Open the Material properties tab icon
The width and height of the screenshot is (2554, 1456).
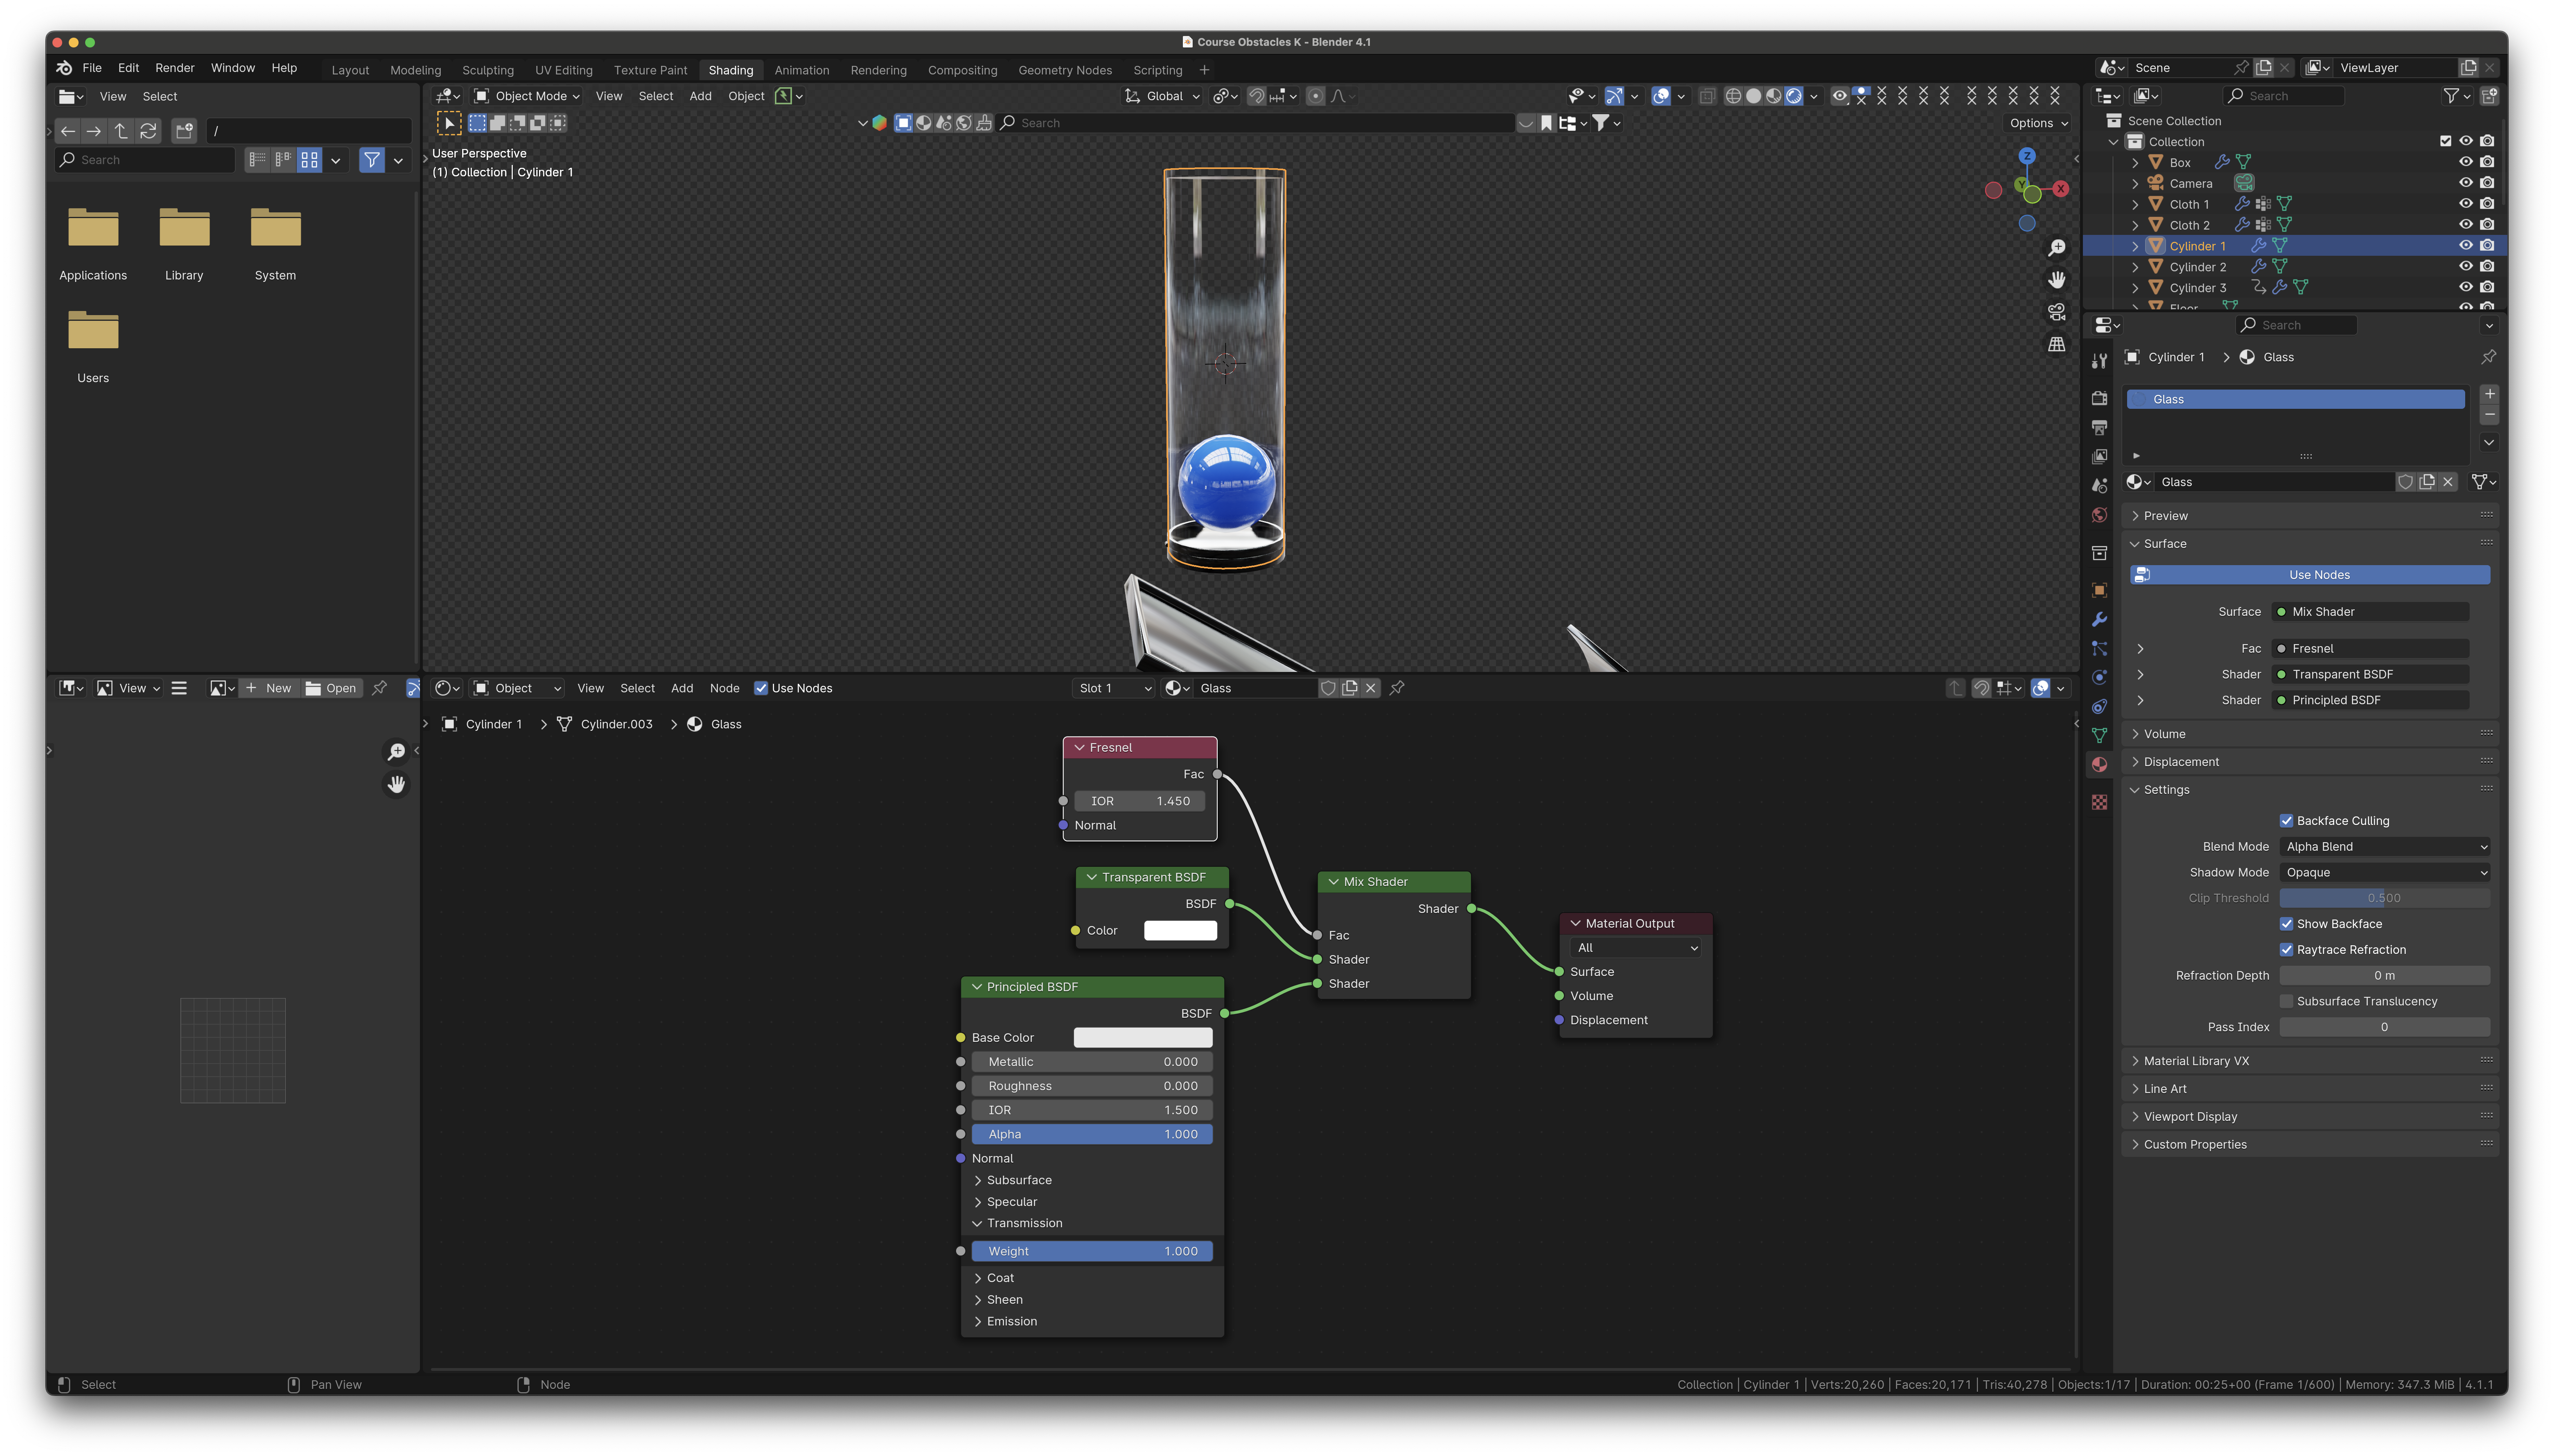pos(2099,764)
